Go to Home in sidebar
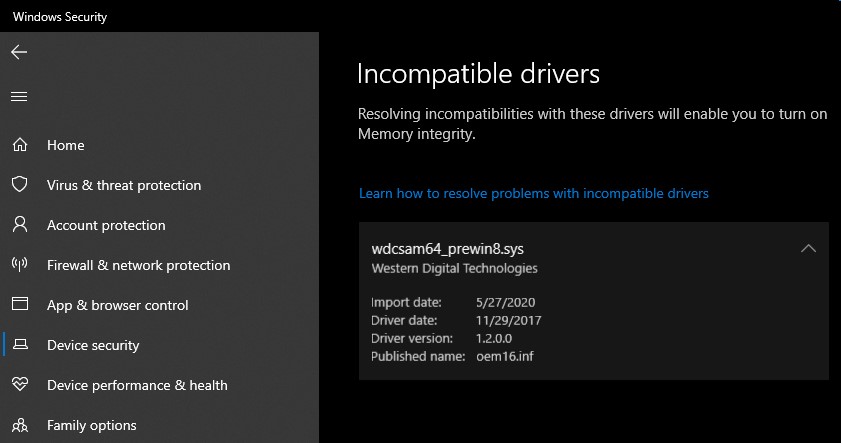Viewport: 841px width, 443px height. [66, 145]
